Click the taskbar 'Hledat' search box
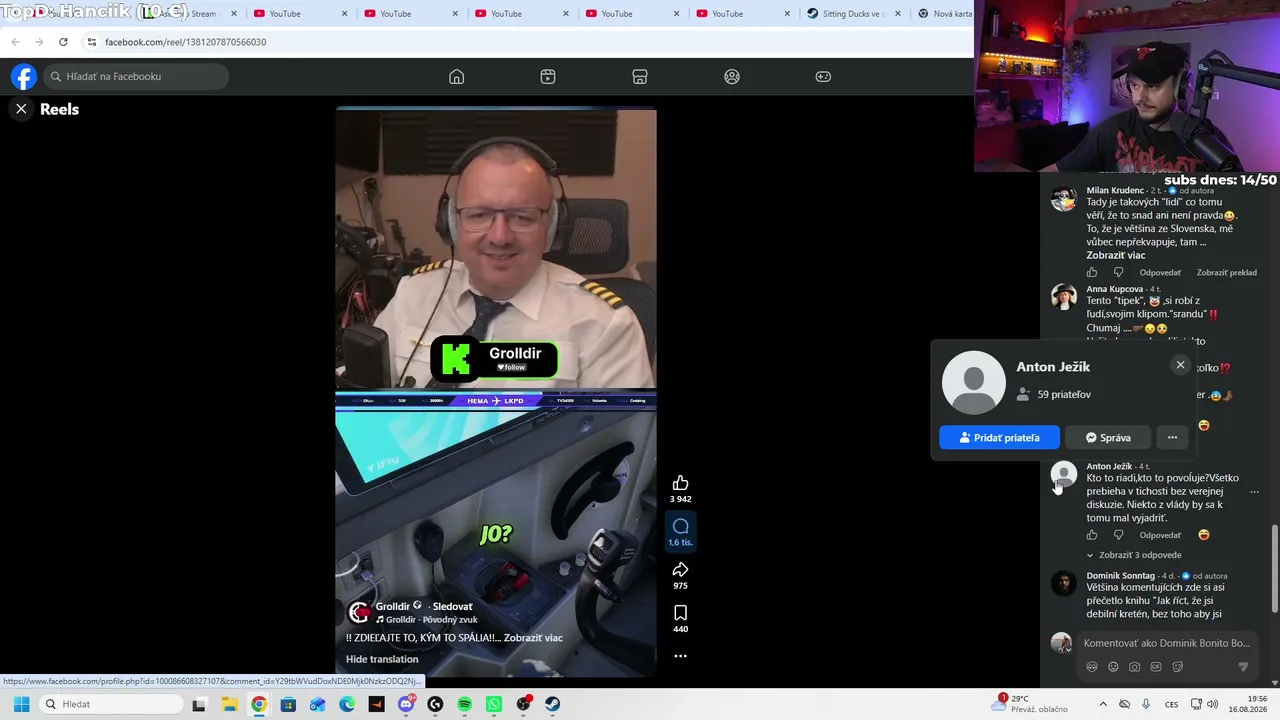1280x720 pixels. 110,704
